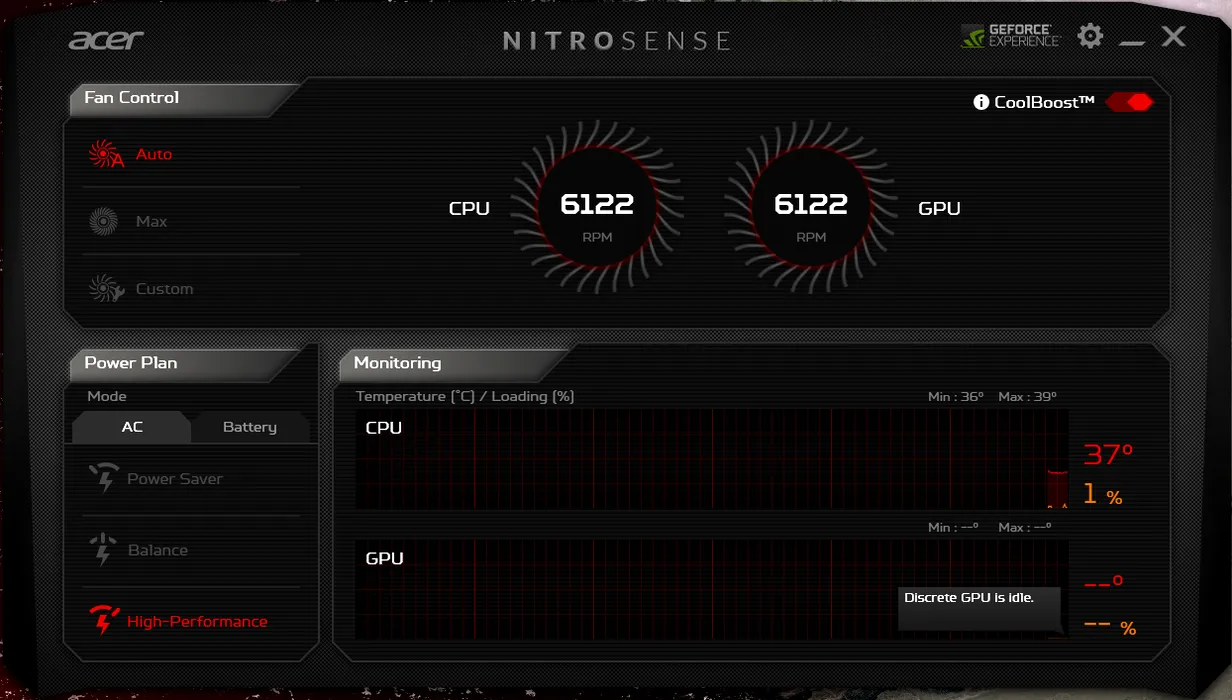
Task: Select Custom fan control label
Action: (x=164, y=289)
